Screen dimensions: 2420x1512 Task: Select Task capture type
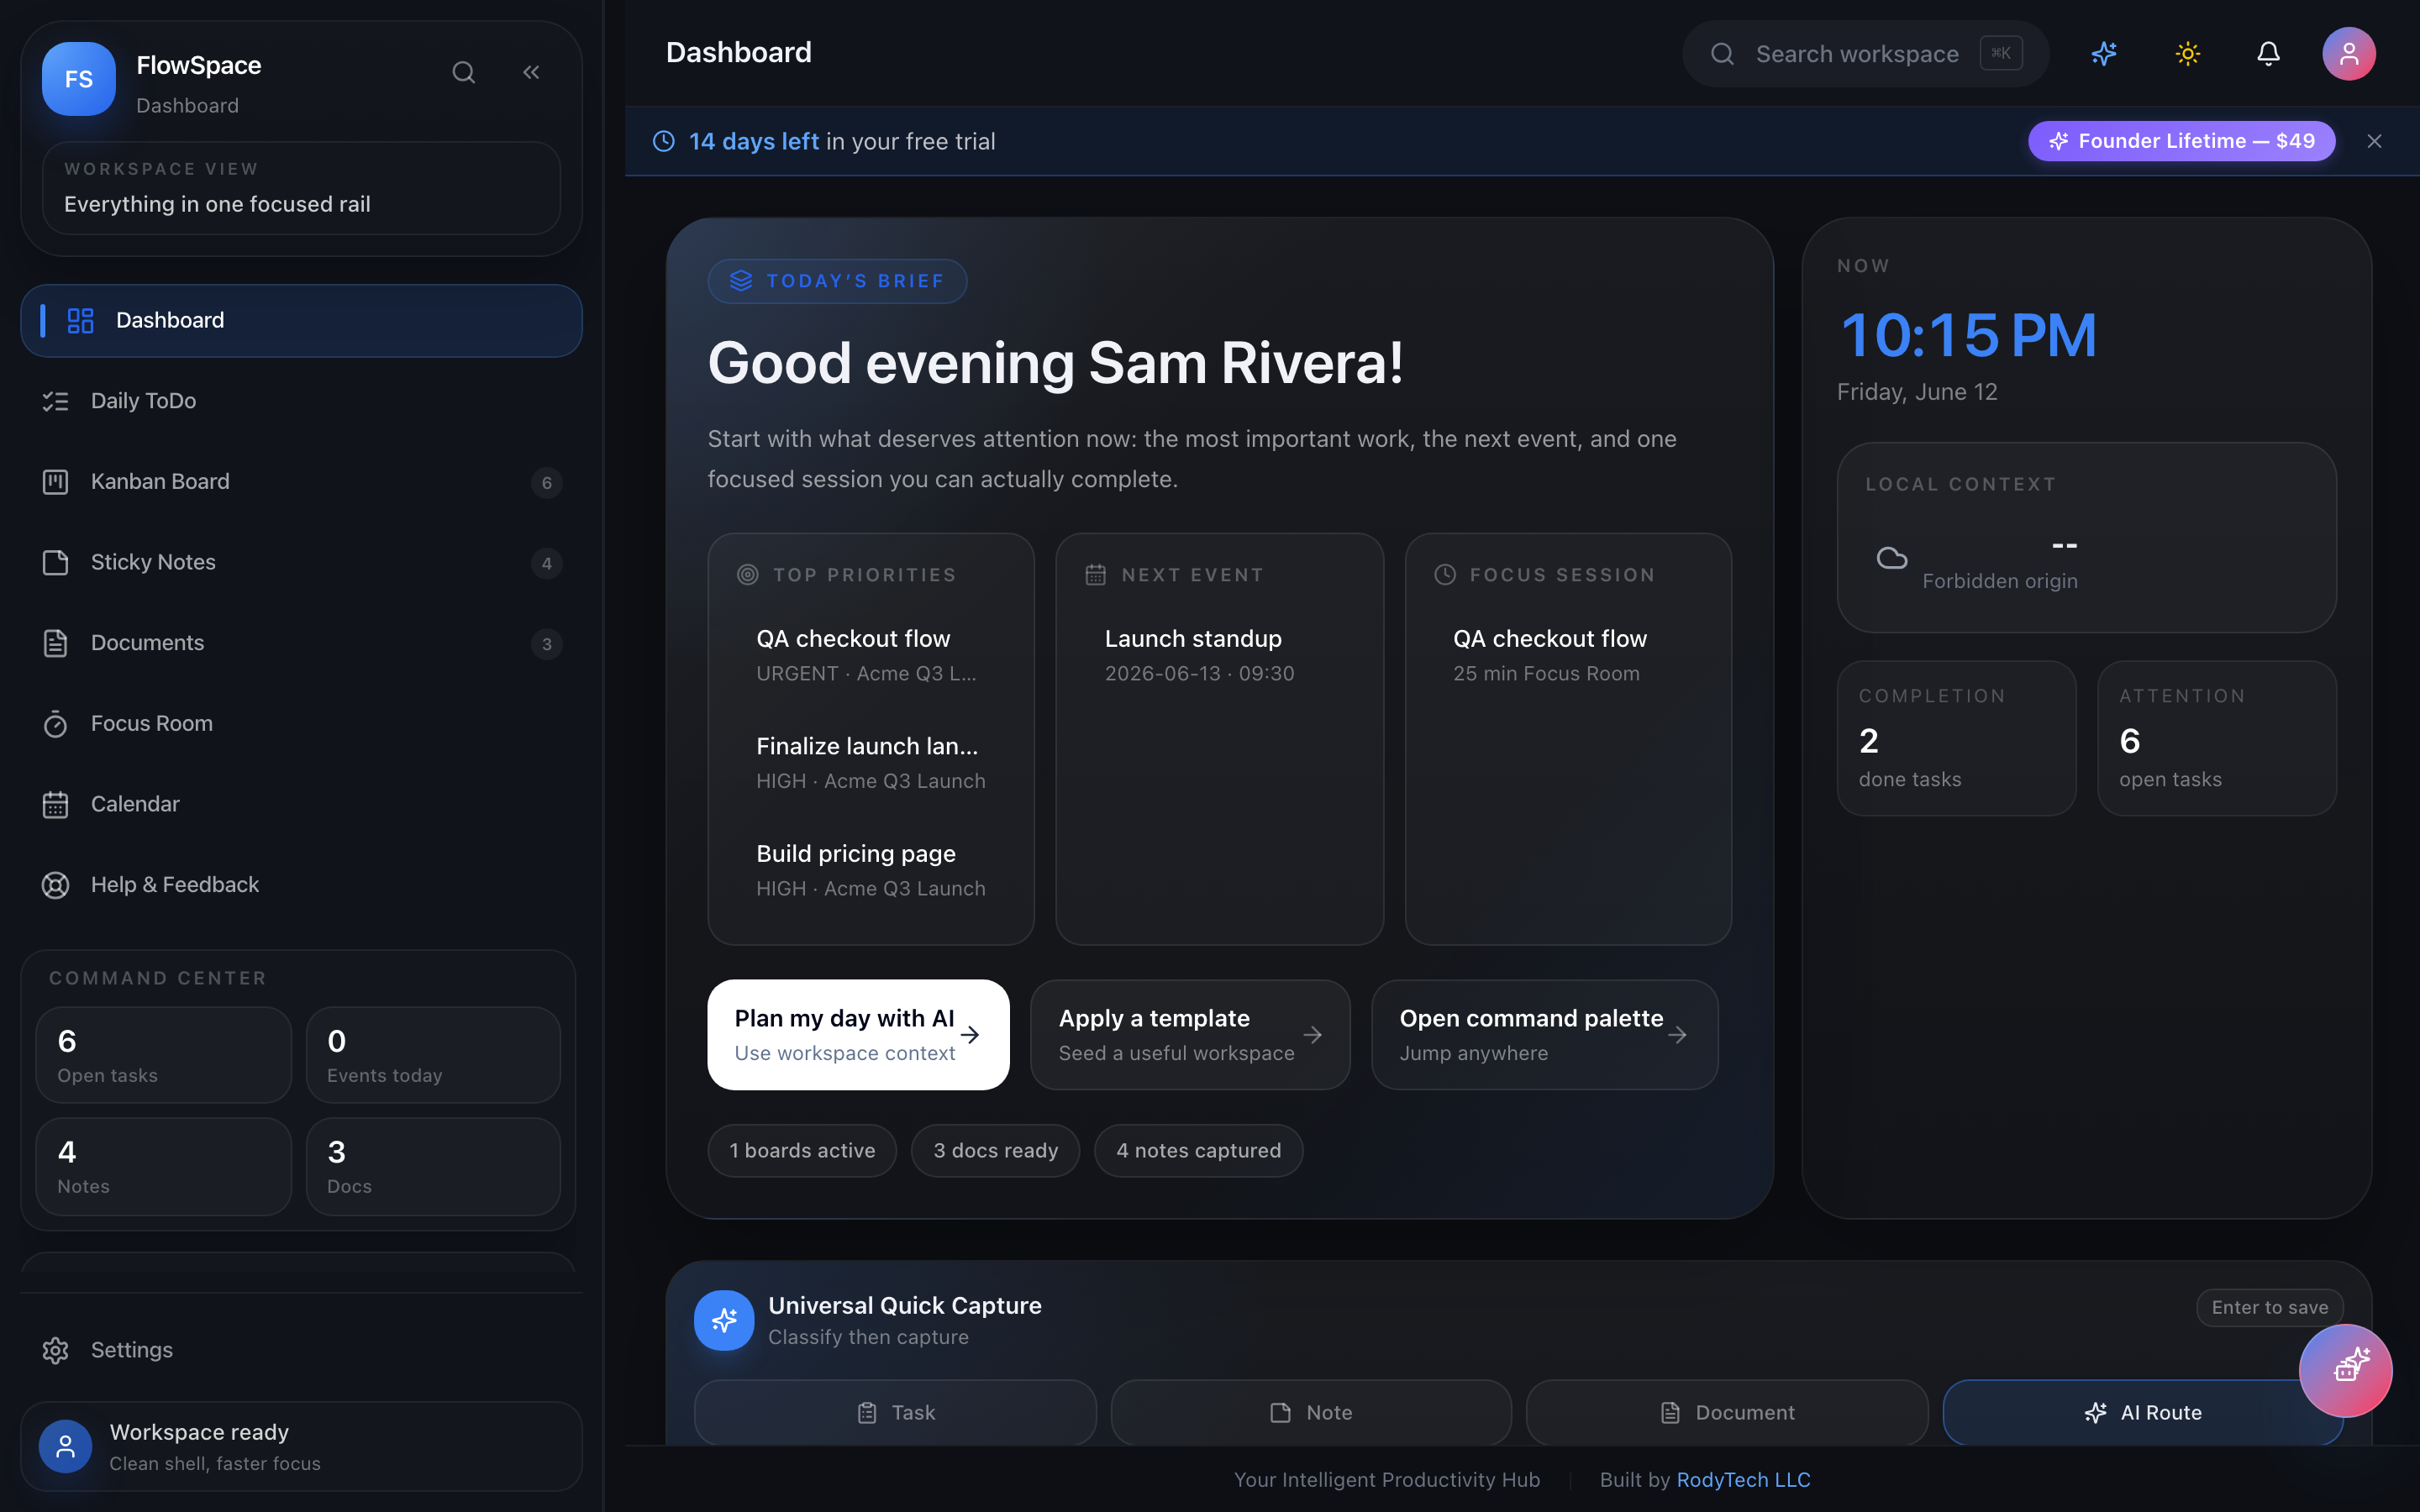[895, 1412]
